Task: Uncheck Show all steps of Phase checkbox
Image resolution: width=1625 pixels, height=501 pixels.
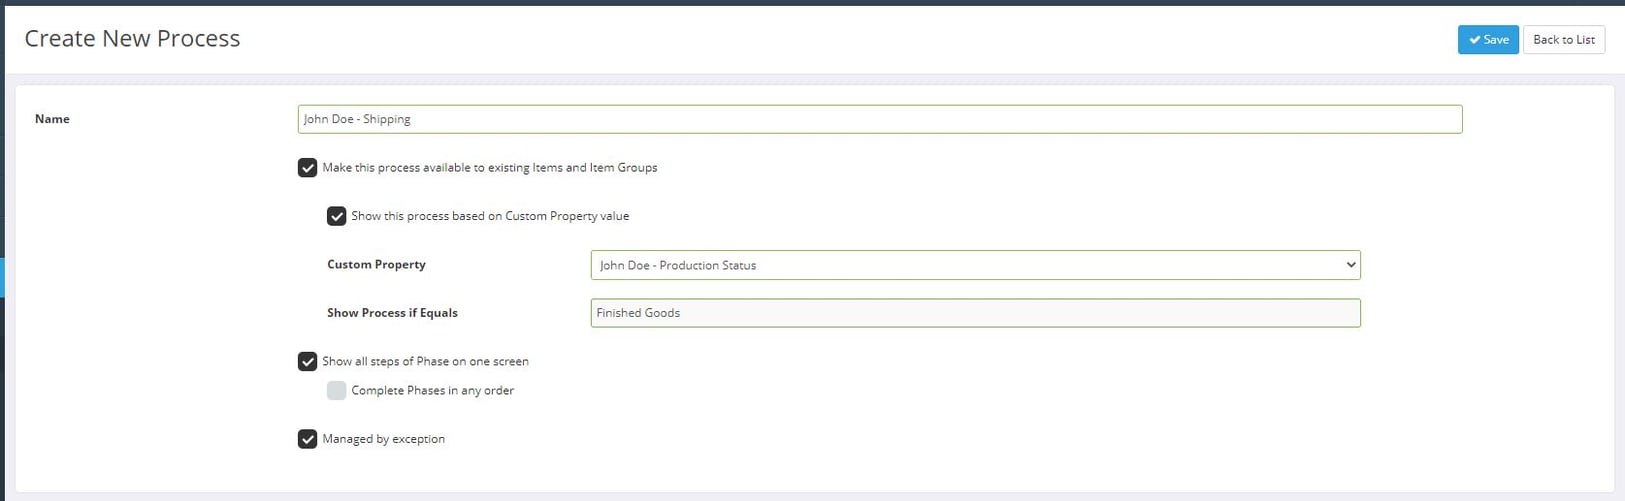Action: (307, 361)
